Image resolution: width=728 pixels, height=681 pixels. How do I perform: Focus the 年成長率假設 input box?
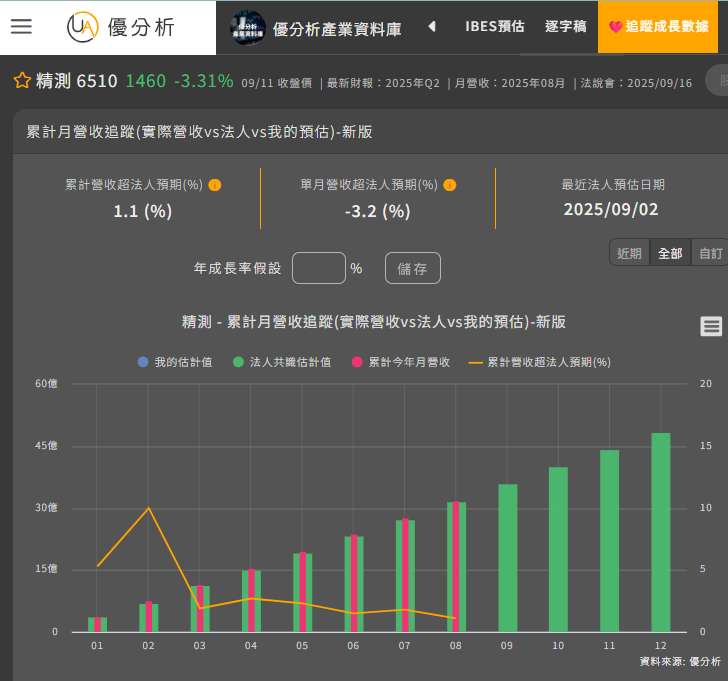[x=319, y=268]
